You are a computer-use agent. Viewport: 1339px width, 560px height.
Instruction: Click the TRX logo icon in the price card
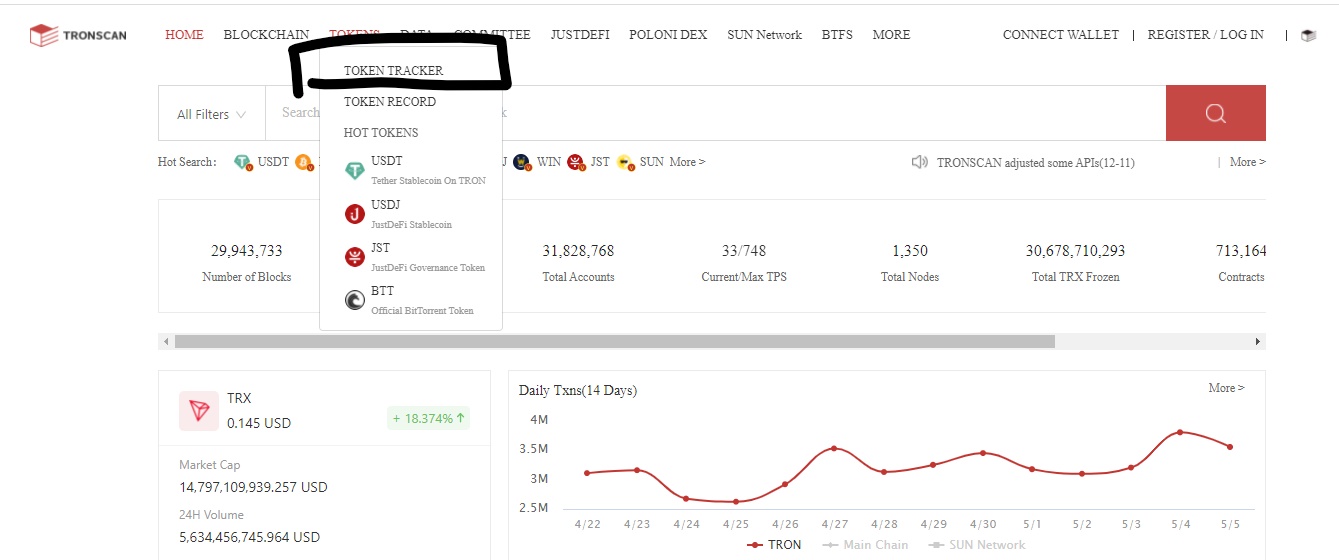tap(199, 411)
